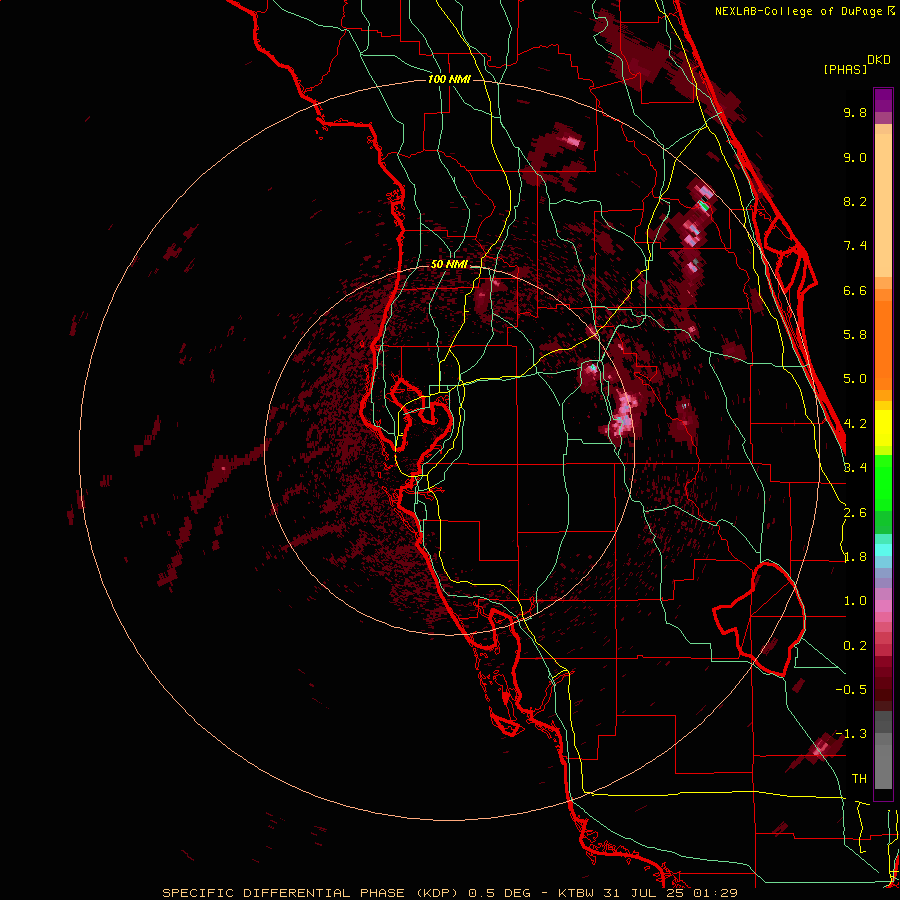Select the 6.6 legend value

coord(855,290)
